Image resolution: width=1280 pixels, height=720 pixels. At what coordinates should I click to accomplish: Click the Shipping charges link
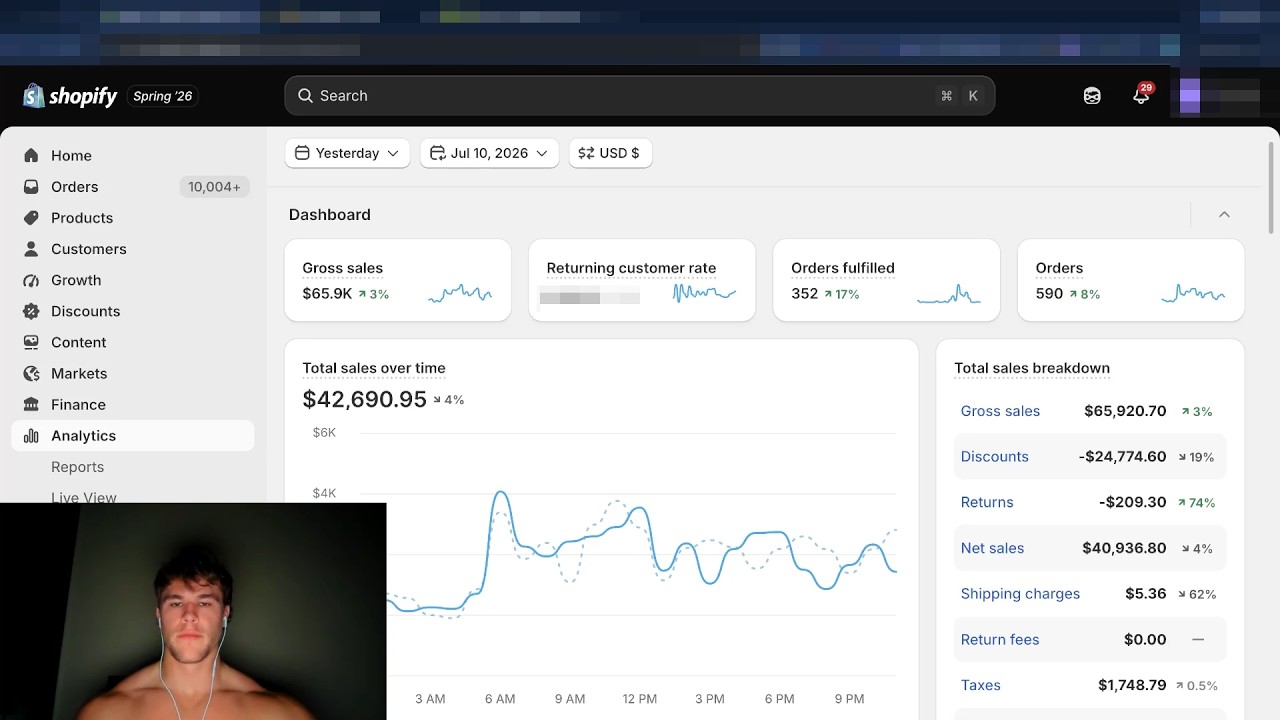1020,594
